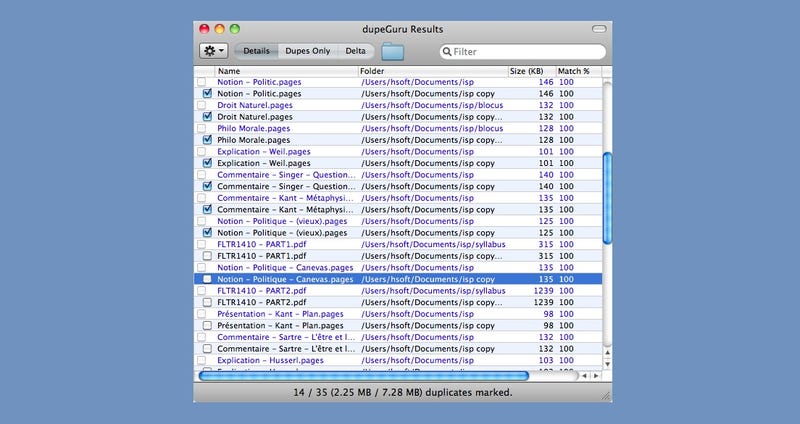Select blue Commentaire – Kant – Métaphysi… reference row
This screenshot has height=424, width=800.
tap(398, 198)
